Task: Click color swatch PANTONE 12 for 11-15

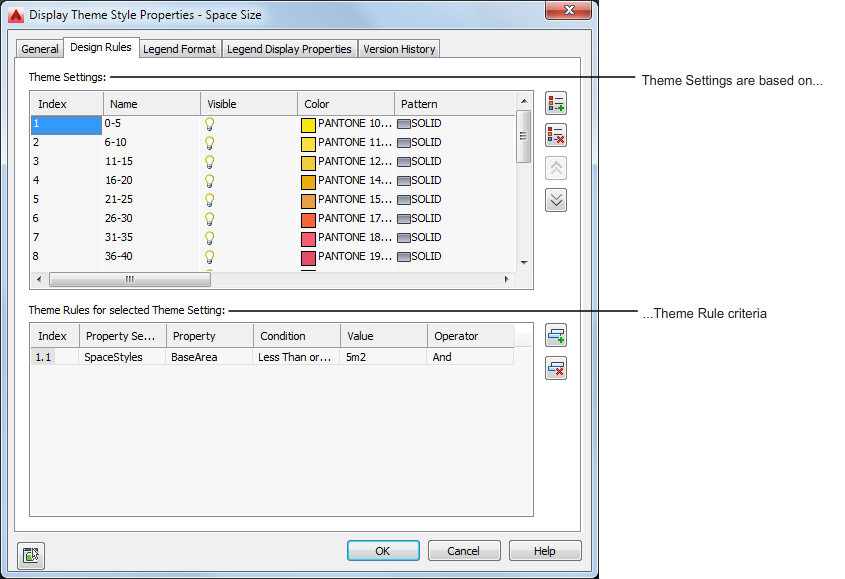Action: pyautogui.click(x=308, y=163)
